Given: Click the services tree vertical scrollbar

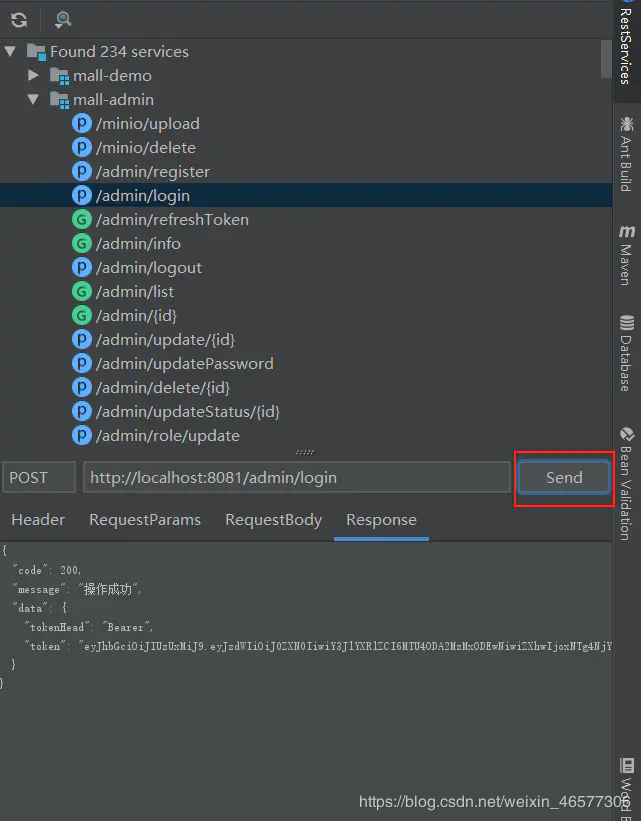Looking at the screenshot, I should [606, 59].
